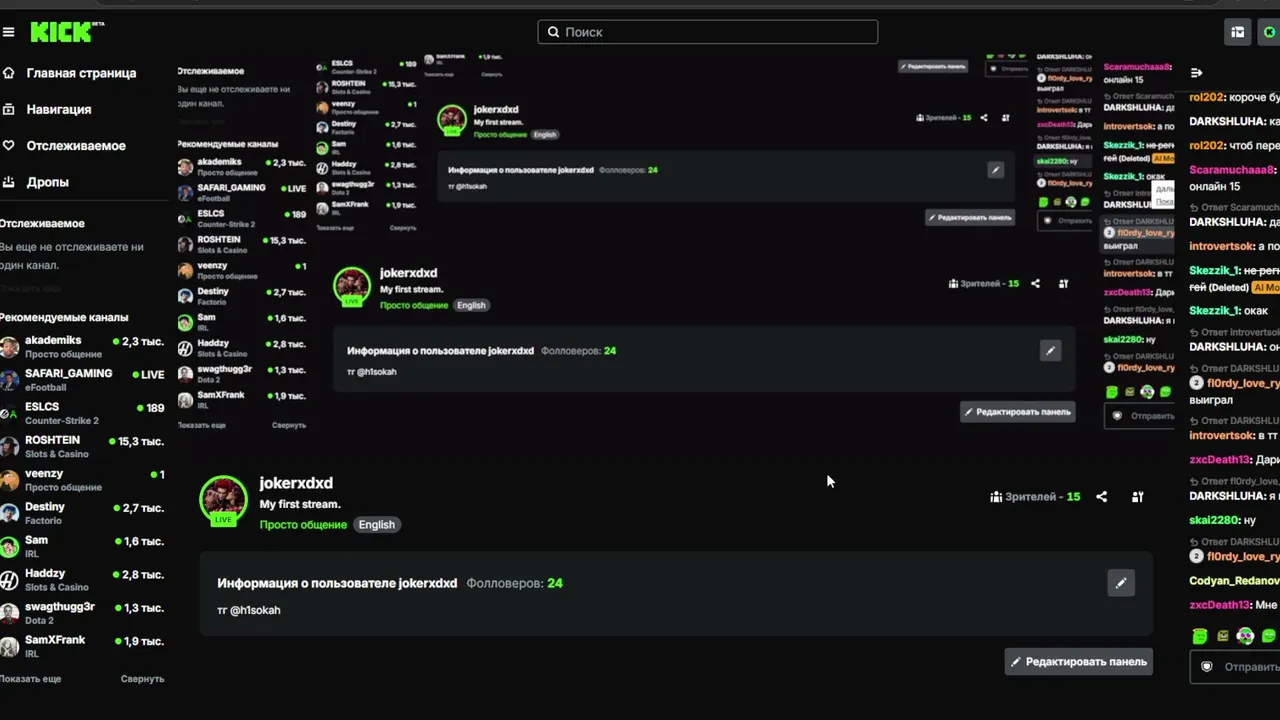Image resolution: width=1280 pixels, height=720 pixels.
Task: Click the Codyan_Redanov username in chat
Action: tap(1234, 581)
